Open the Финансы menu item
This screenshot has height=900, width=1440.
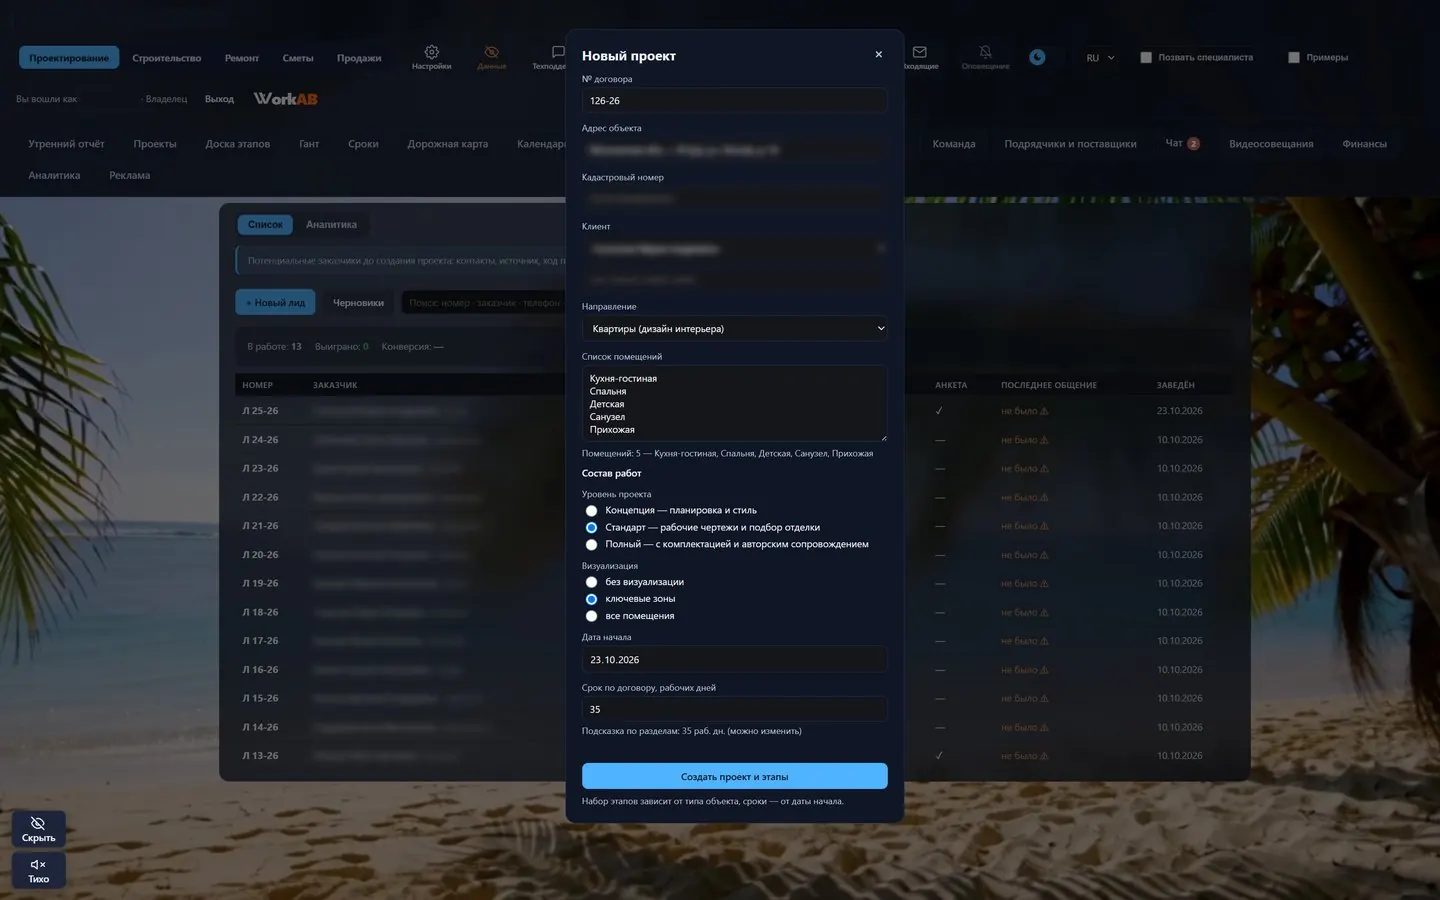(x=1364, y=144)
